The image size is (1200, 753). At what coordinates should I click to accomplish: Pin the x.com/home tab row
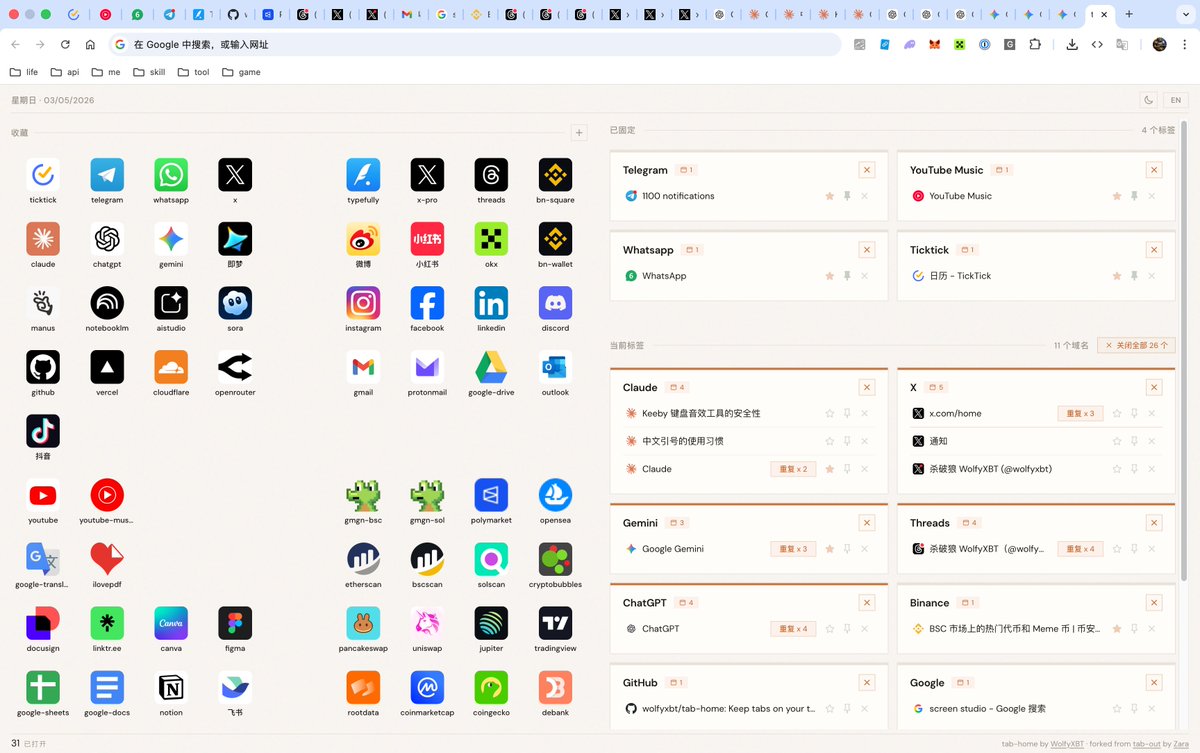point(1134,413)
